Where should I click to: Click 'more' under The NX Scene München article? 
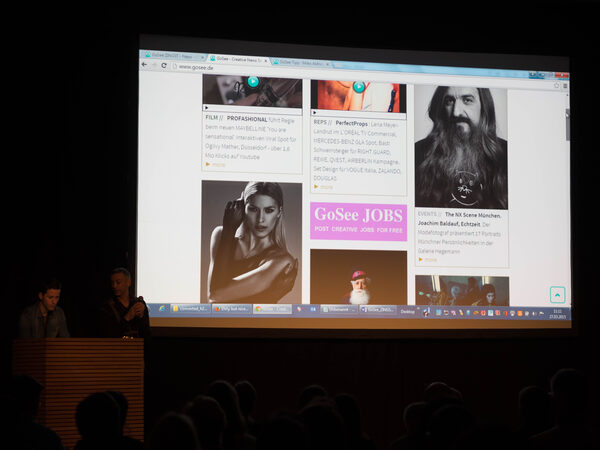pyautogui.click(x=430, y=260)
